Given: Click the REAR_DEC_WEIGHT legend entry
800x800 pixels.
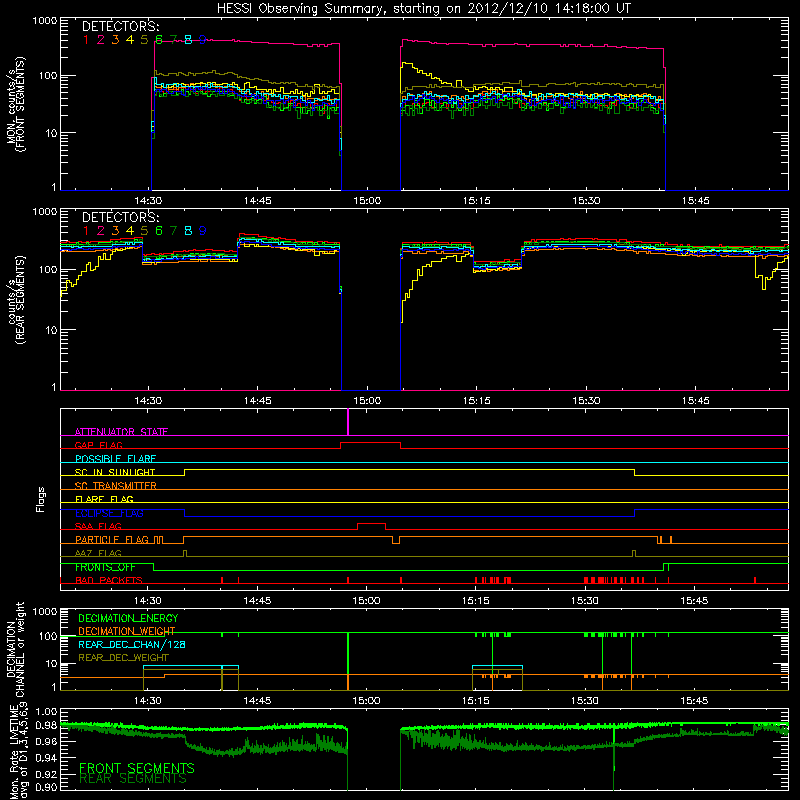Looking at the screenshot, I should pos(123,658).
